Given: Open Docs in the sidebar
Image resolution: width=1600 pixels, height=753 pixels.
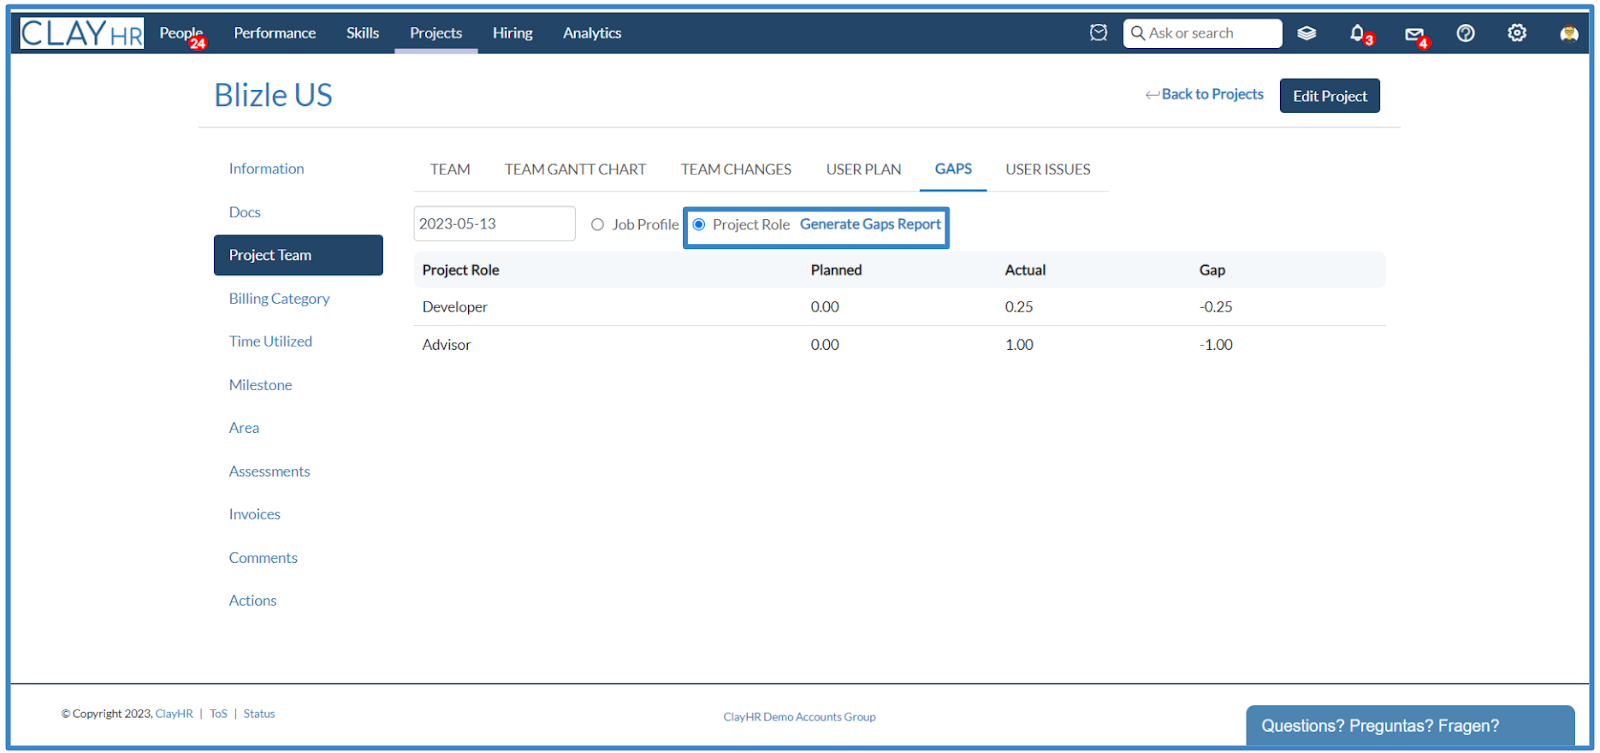Looking at the screenshot, I should [x=244, y=212].
